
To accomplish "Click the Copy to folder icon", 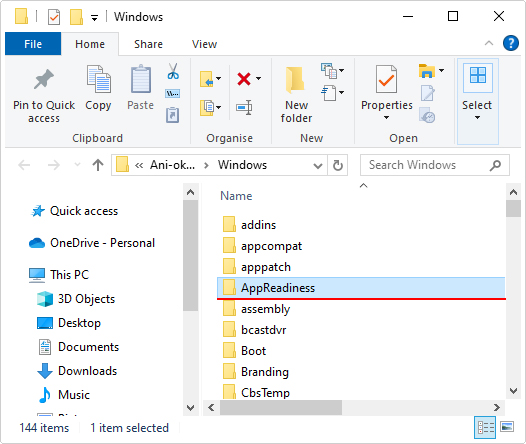I will (207, 108).
